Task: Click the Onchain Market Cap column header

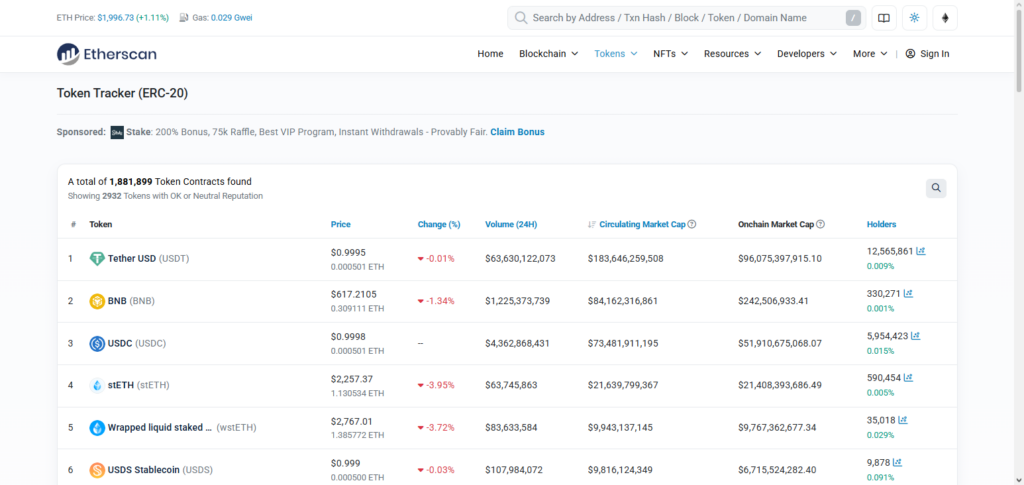Action: point(776,224)
